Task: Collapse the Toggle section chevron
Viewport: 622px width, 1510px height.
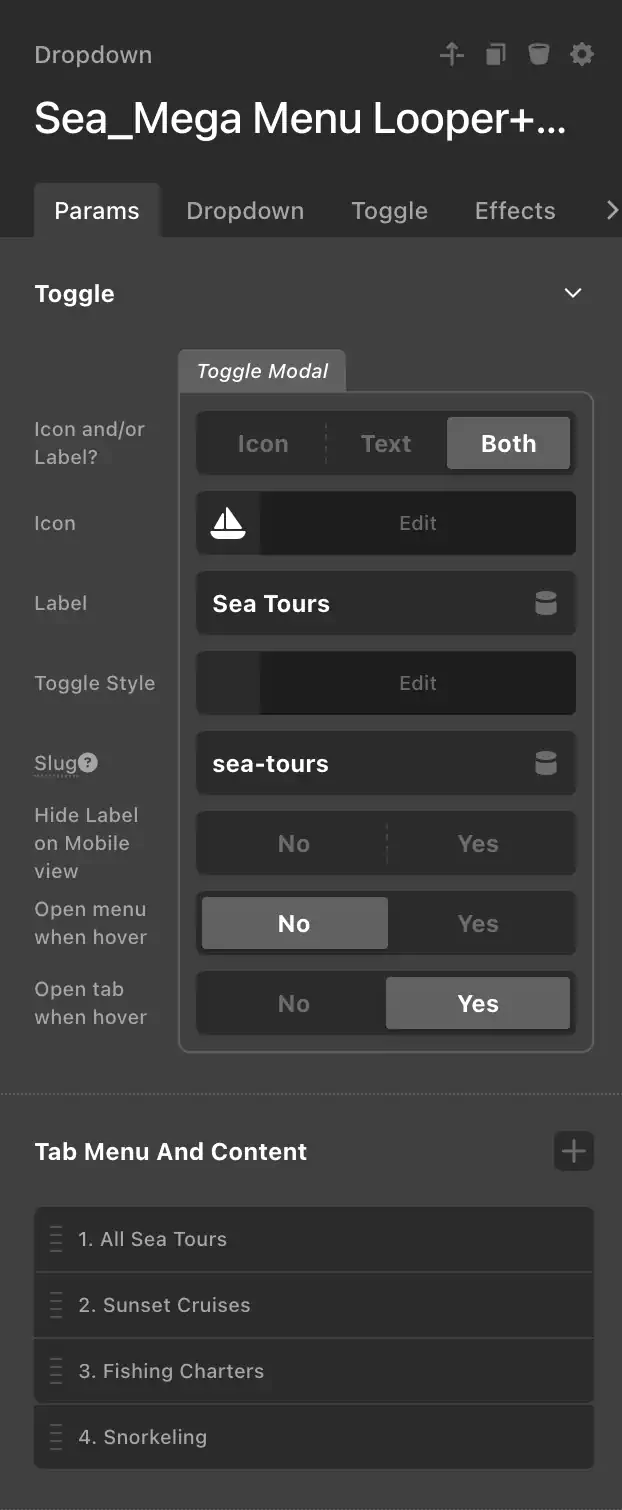Action: (573, 293)
